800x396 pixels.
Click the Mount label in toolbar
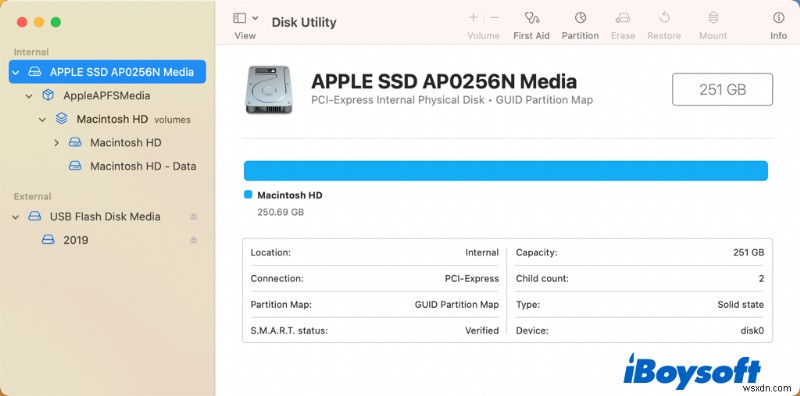(713, 36)
